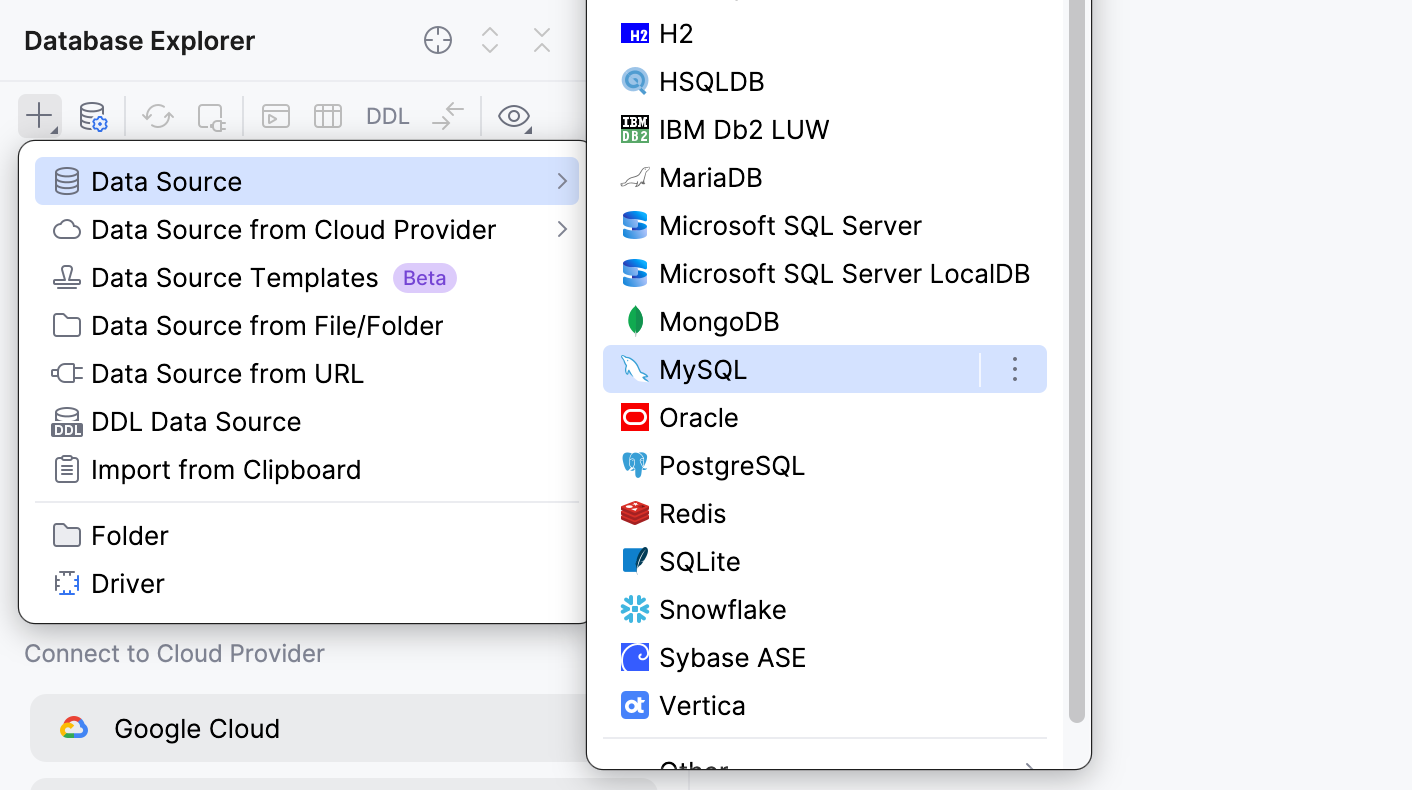Click the PostgreSQL elephant icon
The height and width of the screenshot is (790, 1412).
[x=635, y=465]
